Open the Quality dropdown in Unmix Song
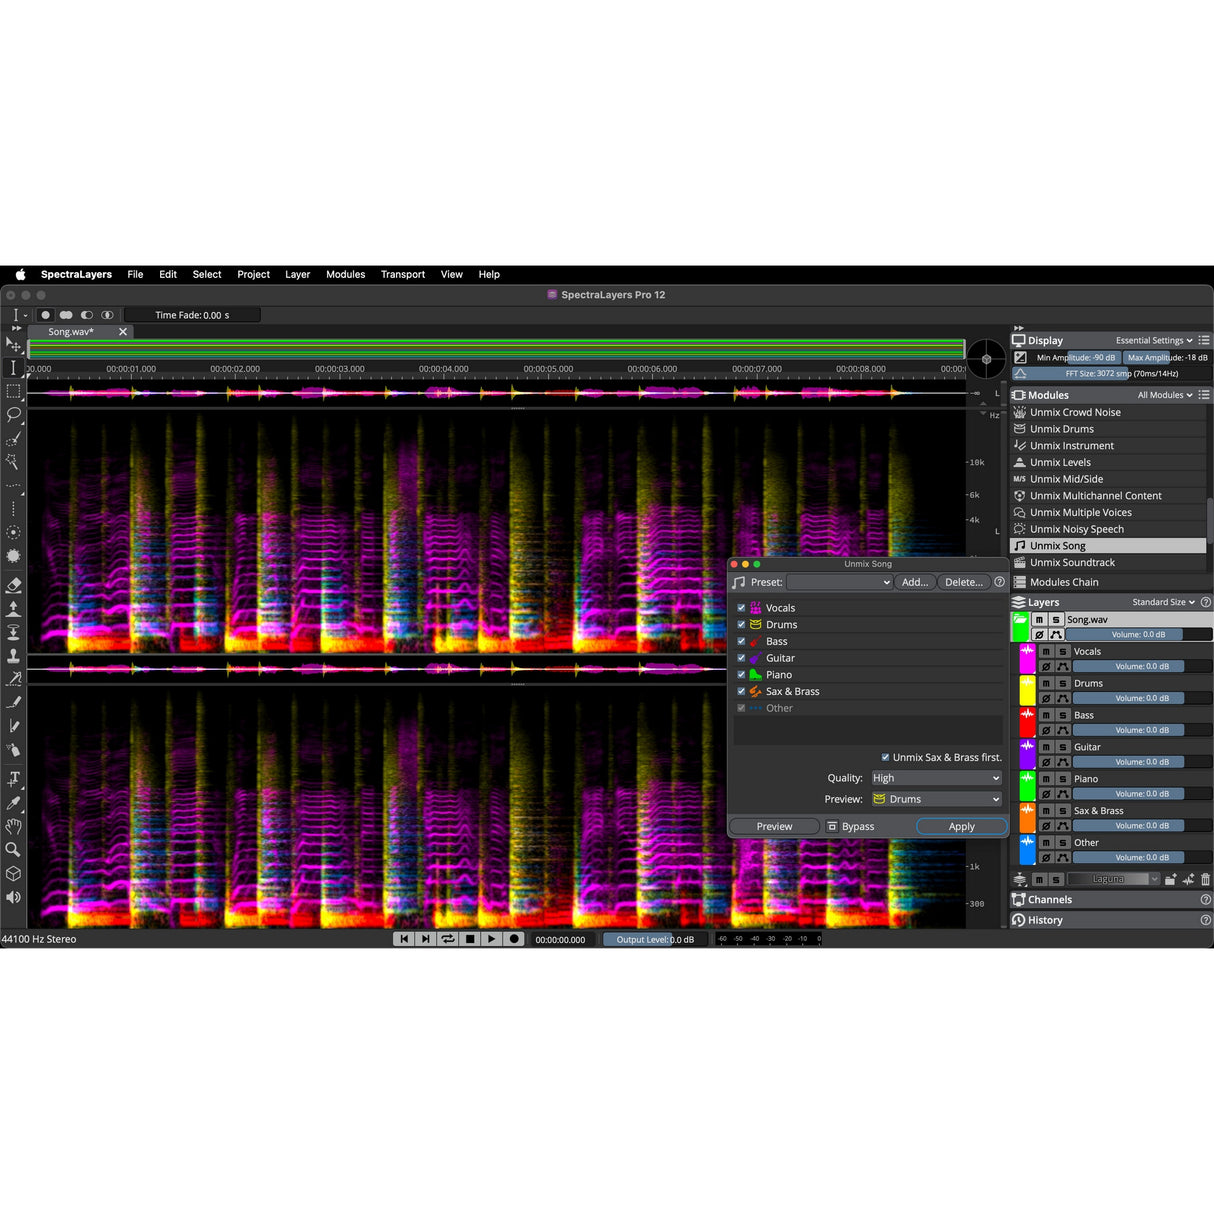Image resolution: width=1214 pixels, height=1214 pixels. click(x=935, y=777)
